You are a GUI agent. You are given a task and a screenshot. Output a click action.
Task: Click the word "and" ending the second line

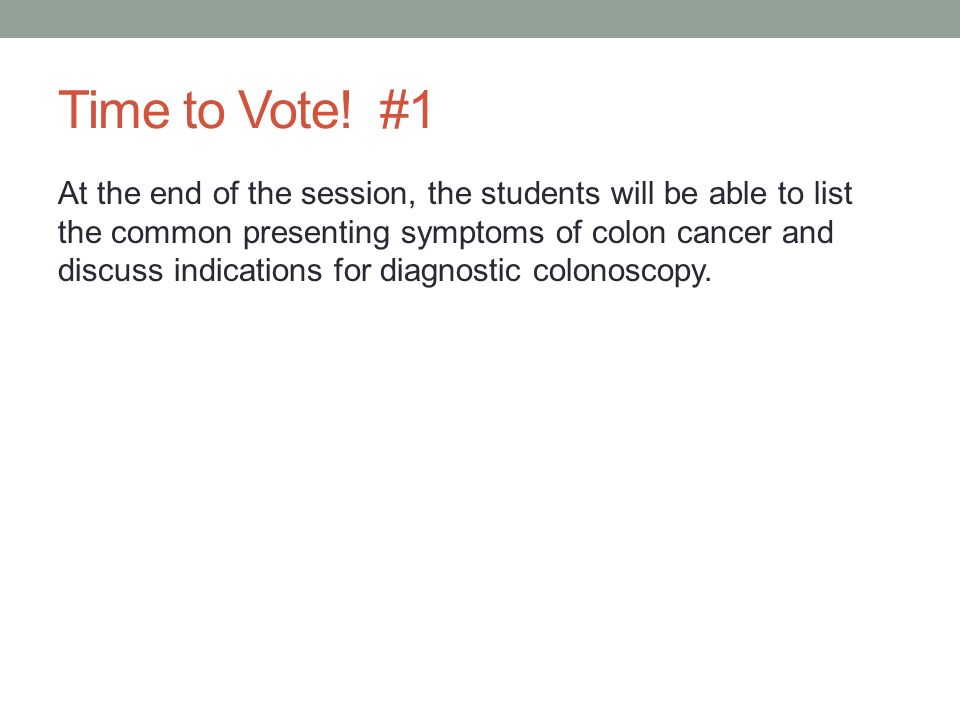pos(808,233)
